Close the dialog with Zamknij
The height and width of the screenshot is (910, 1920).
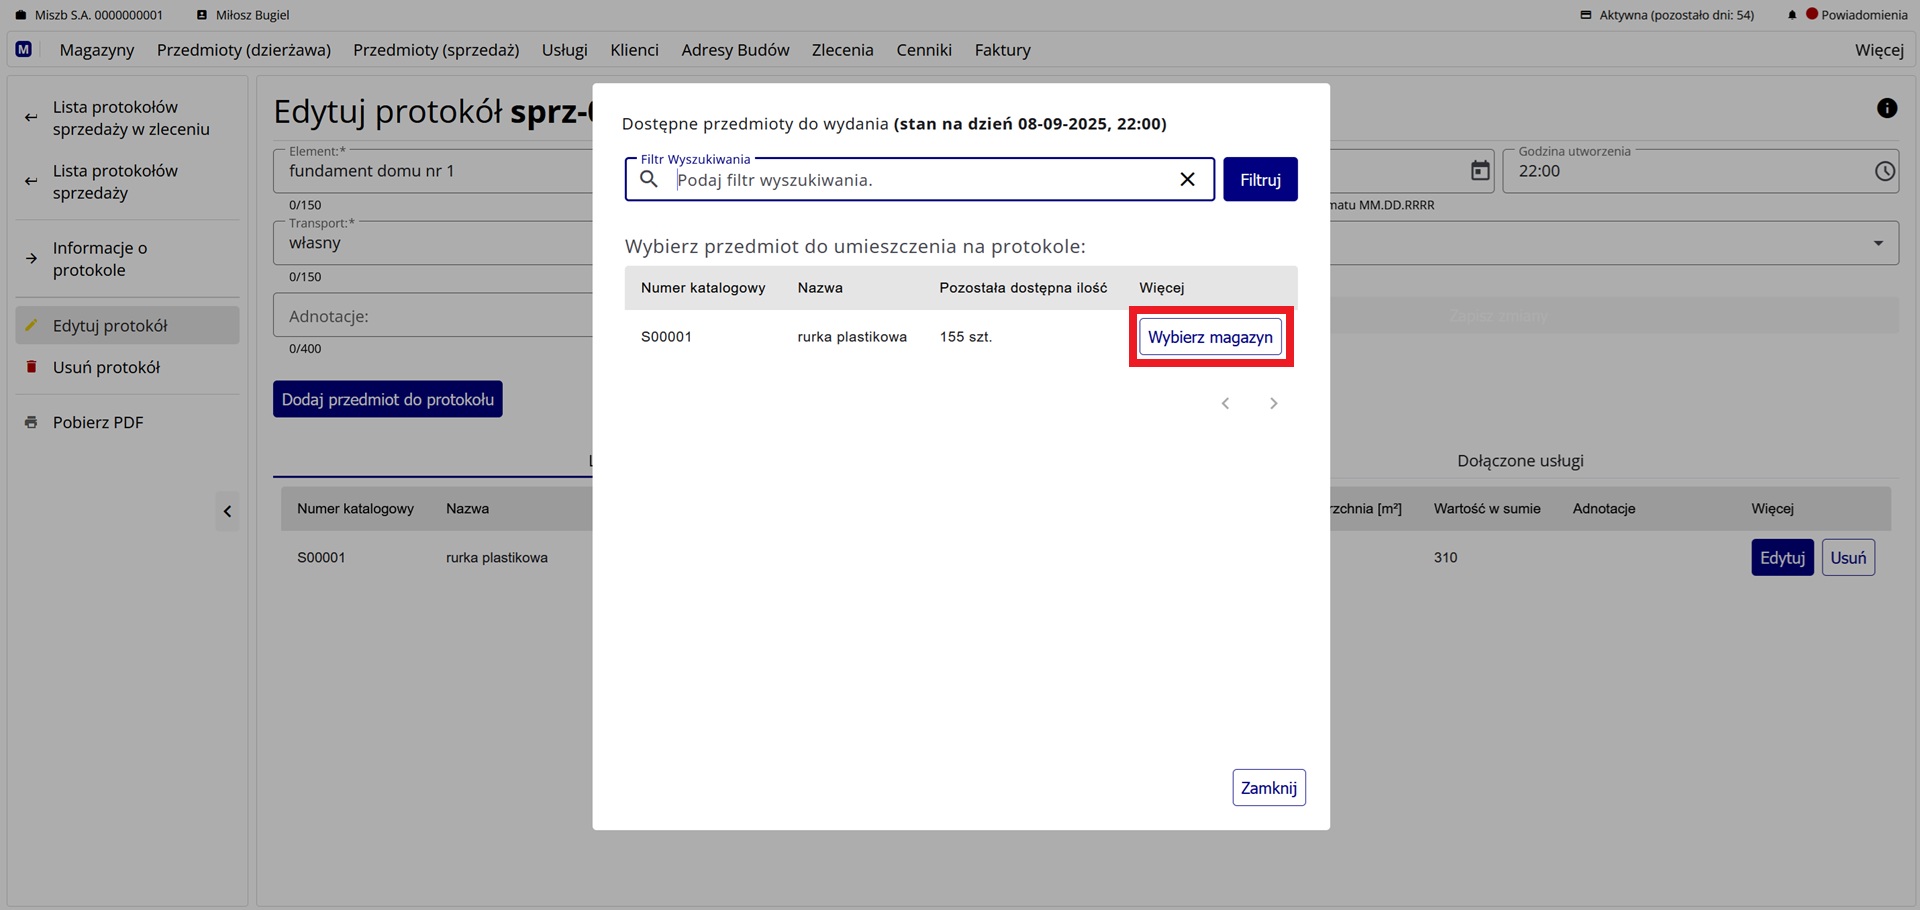pyautogui.click(x=1268, y=788)
